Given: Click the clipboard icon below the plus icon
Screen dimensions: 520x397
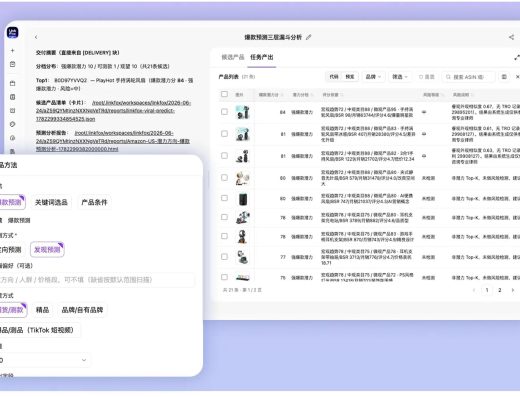Looking at the screenshot, I should (13, 64).
